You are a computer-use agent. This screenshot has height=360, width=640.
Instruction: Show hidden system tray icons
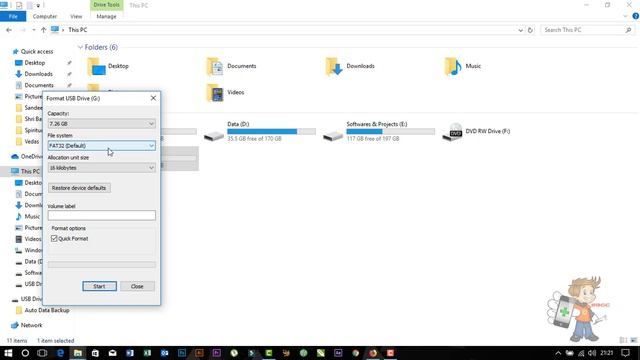coord(558,353)
